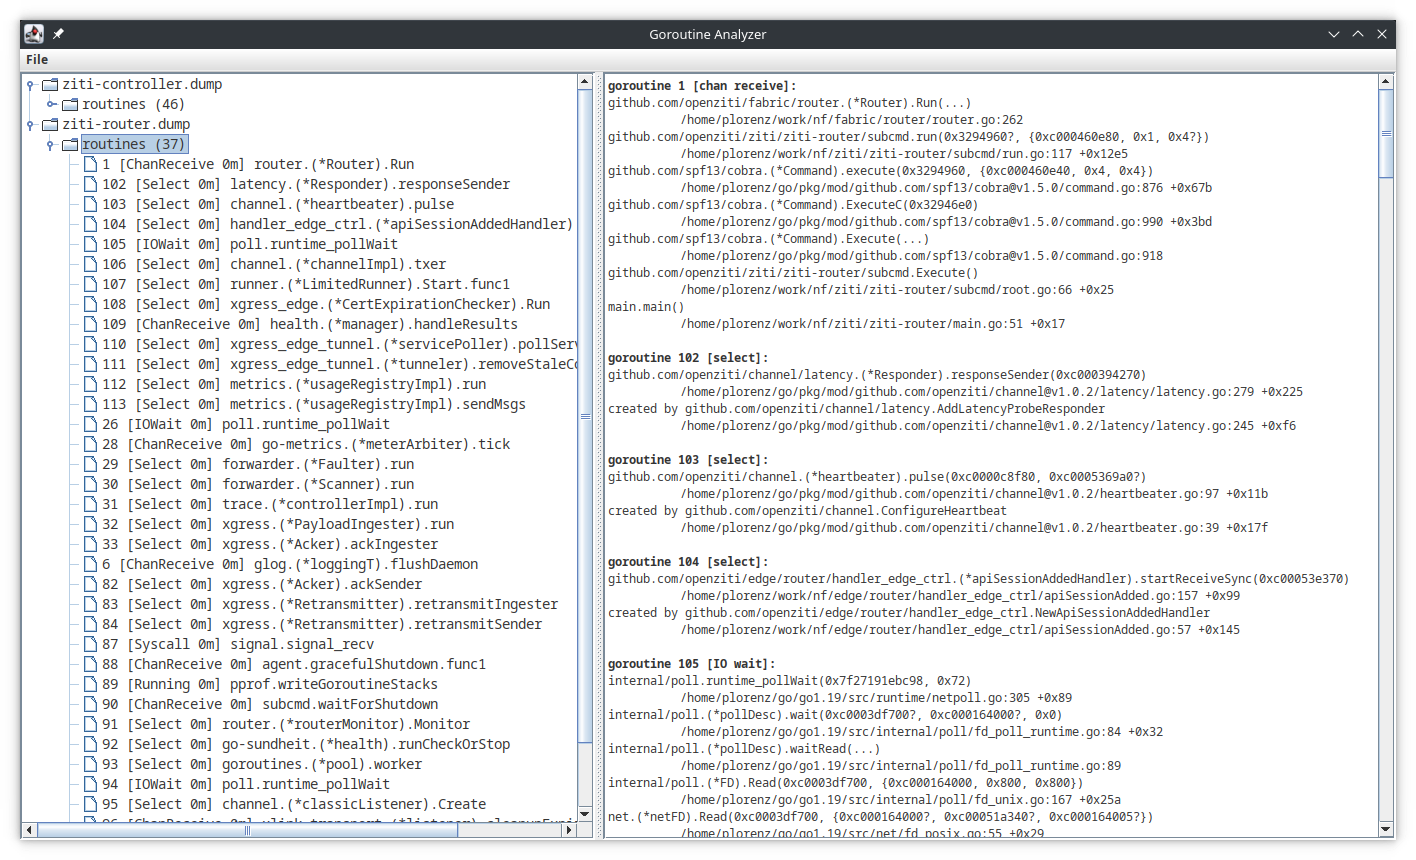Select the ziti-controller.dump label

click(x=142, y=84)
